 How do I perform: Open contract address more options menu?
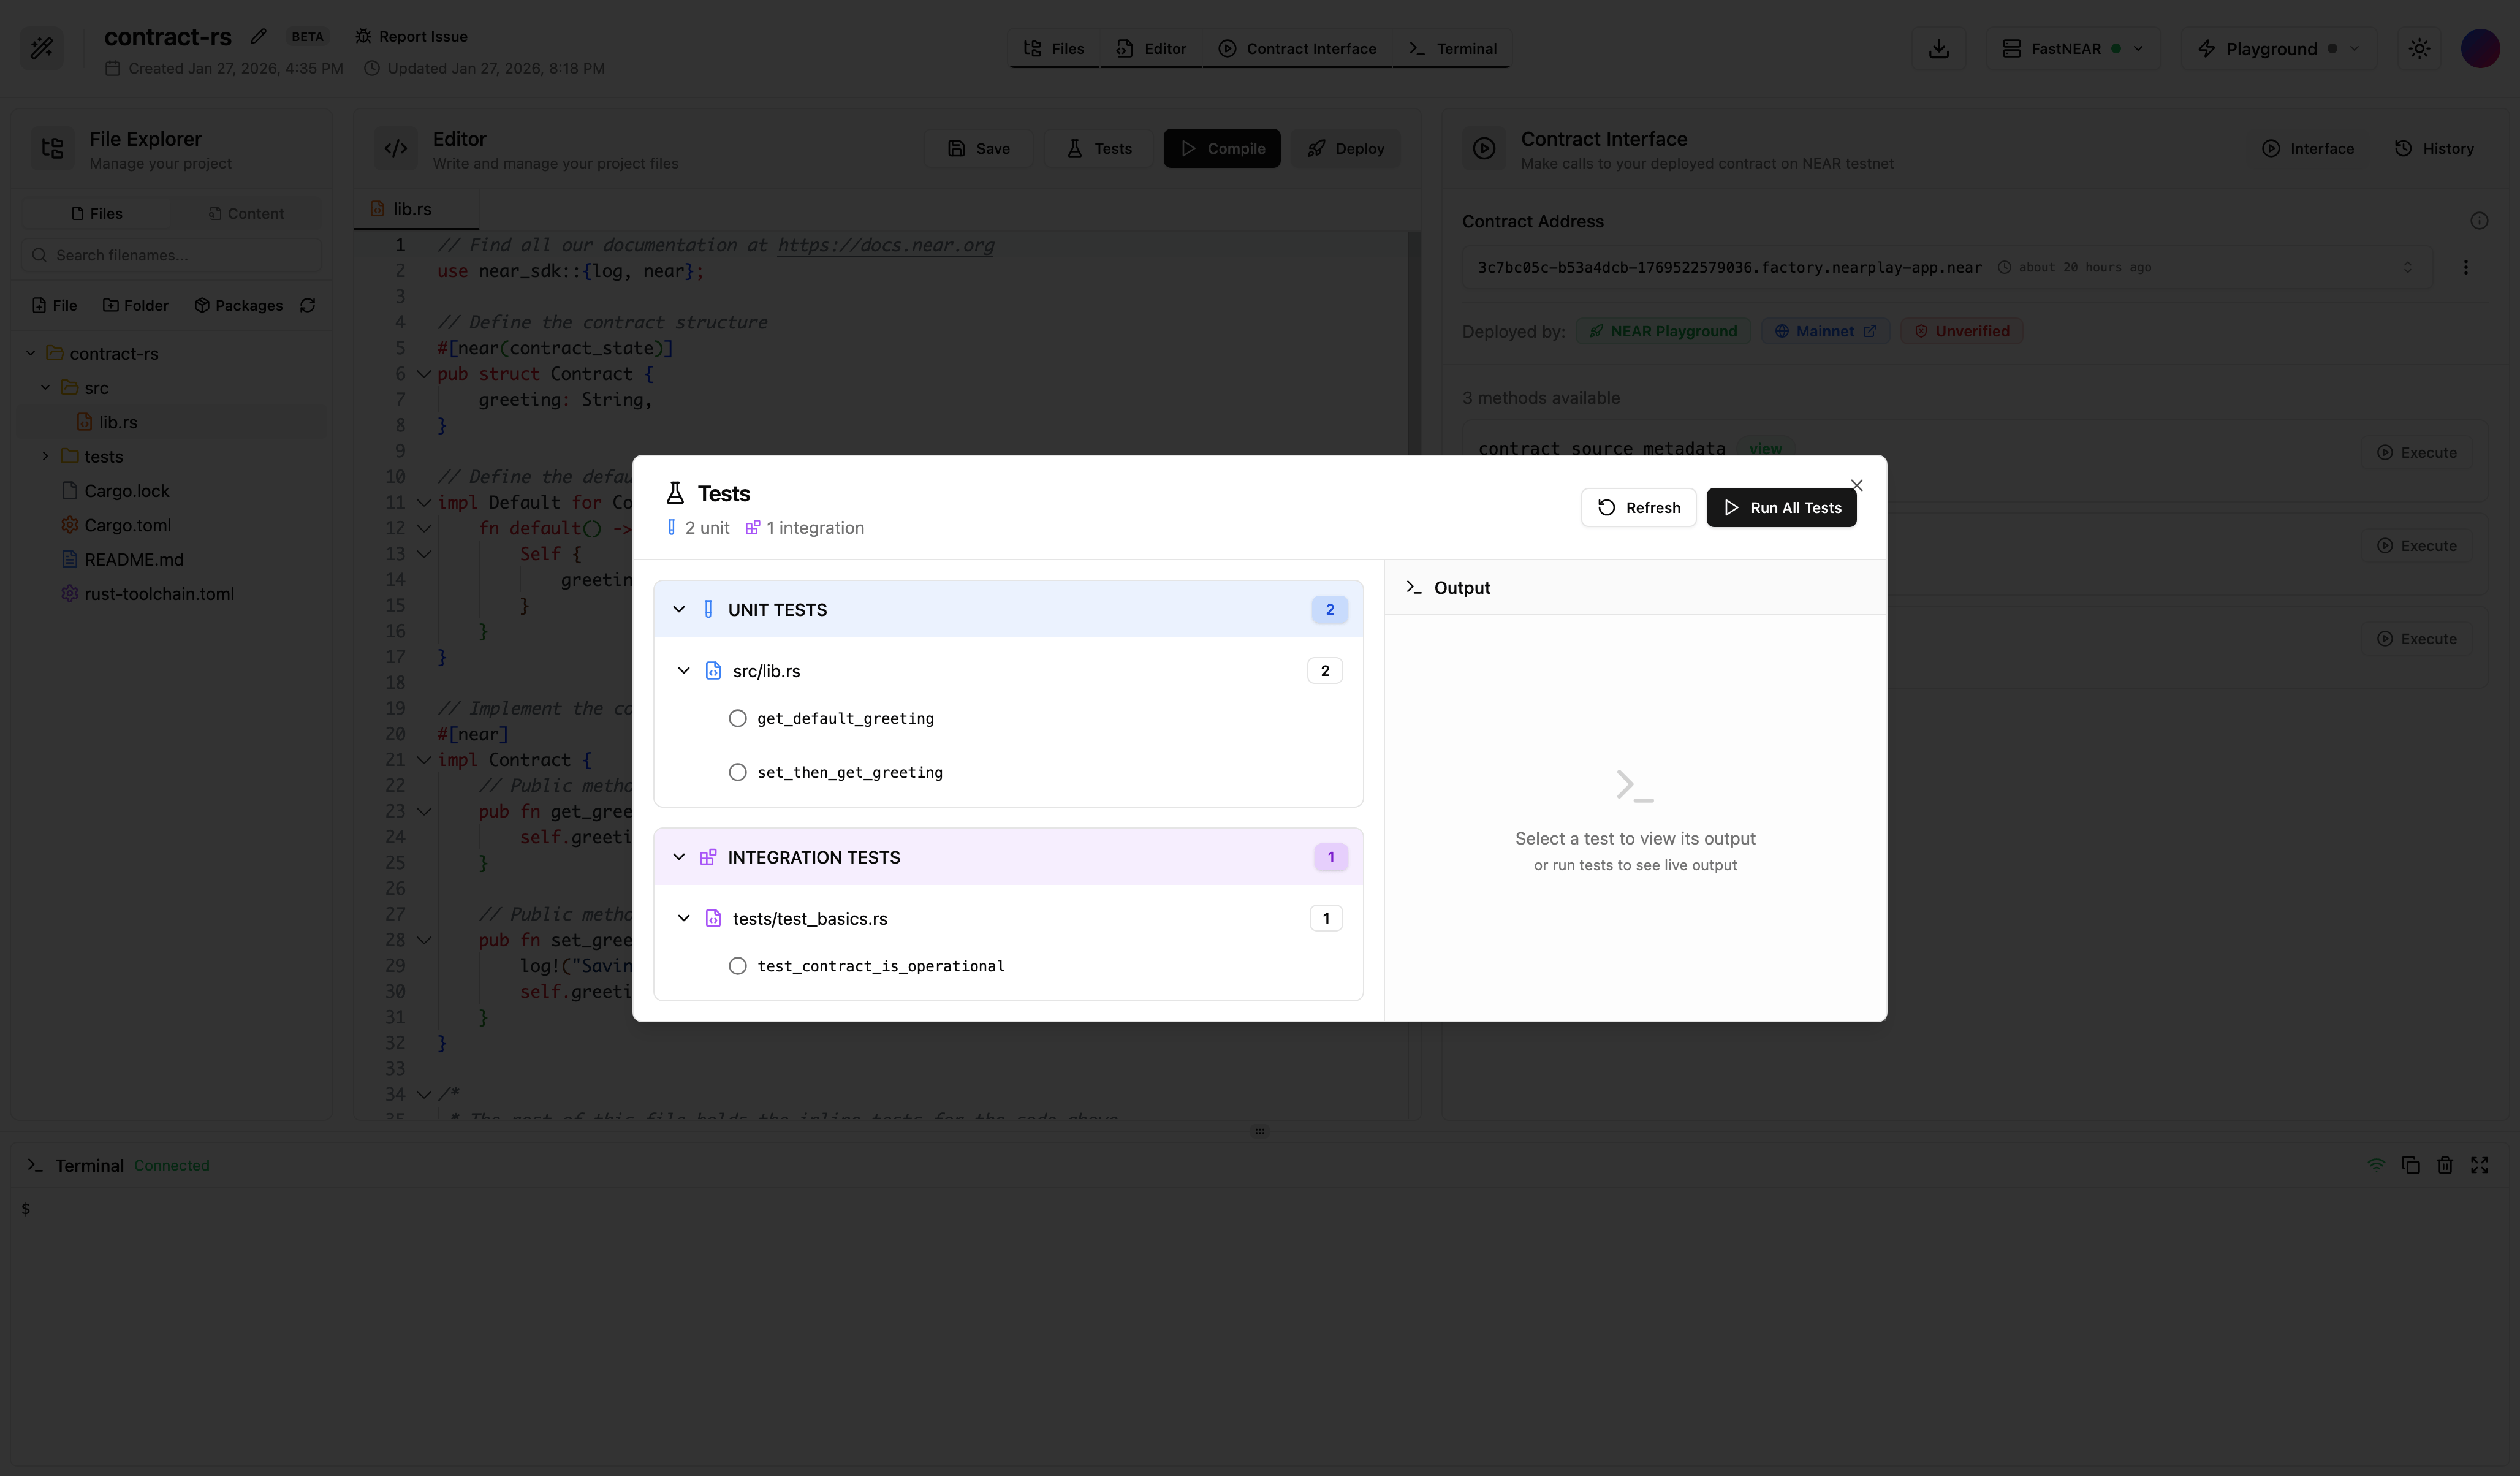tap(2465, 267)
